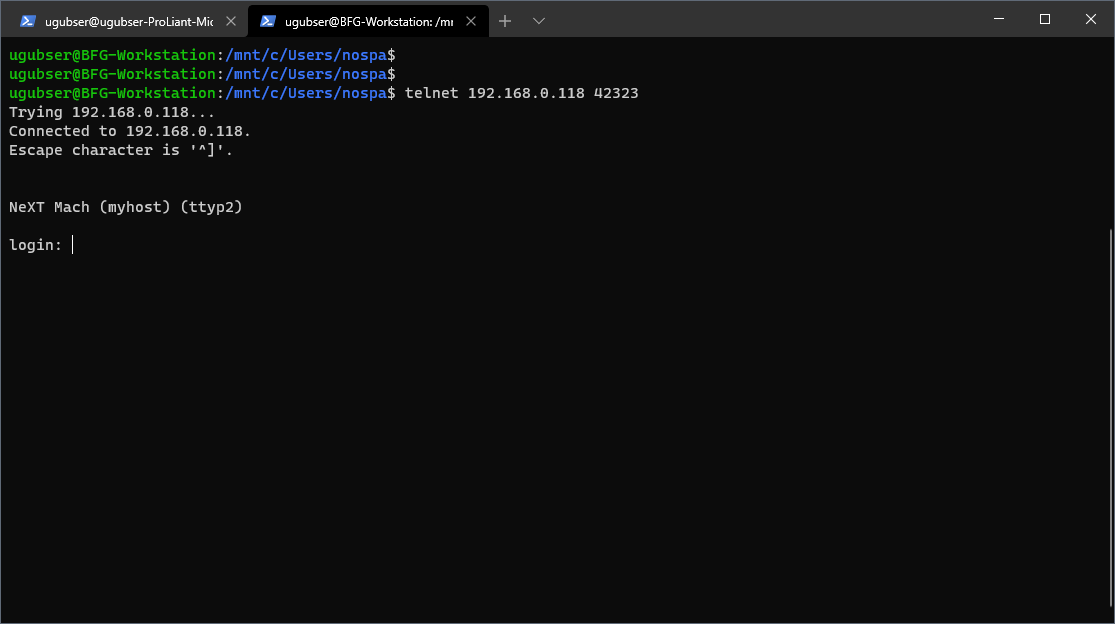Viewport: 1115px width, 624px height.
Task: Click the 'Trying 192.168.0.118...' output line
Action: pyautogui.click(x=111, y=112)
